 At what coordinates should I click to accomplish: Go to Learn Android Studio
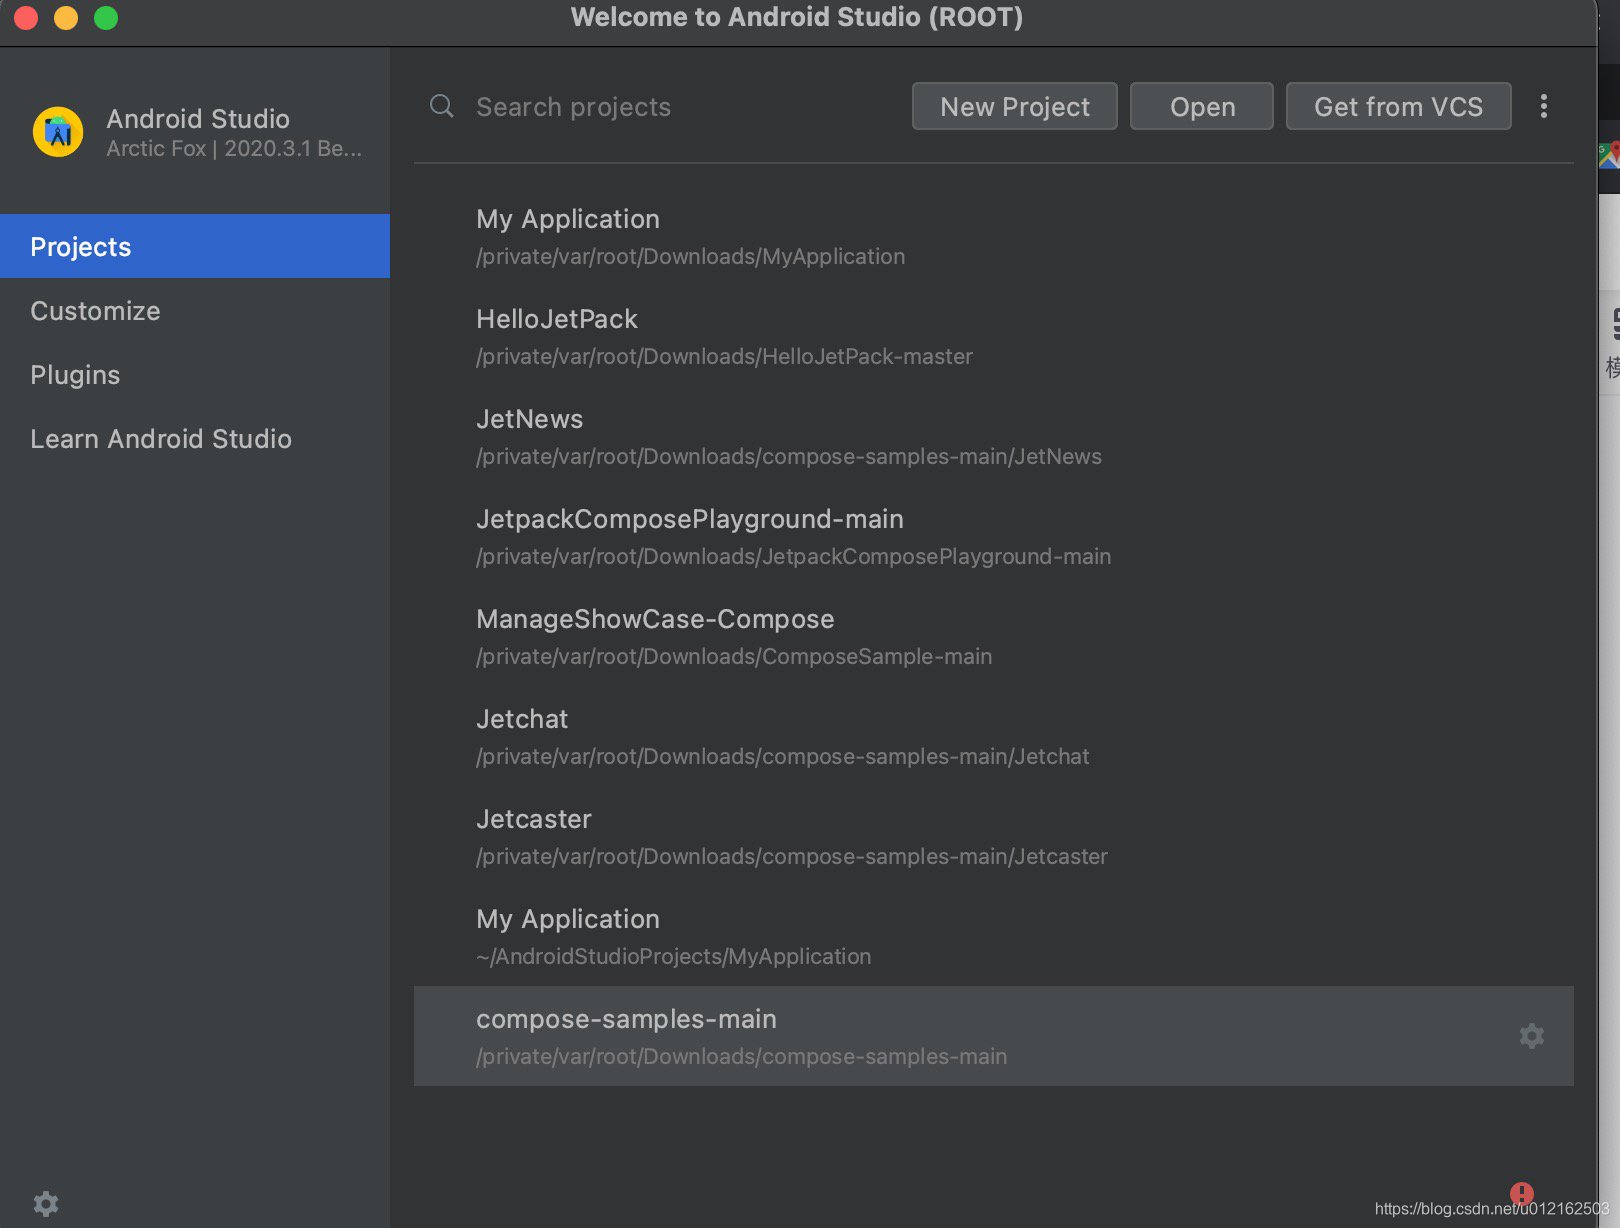195,438
